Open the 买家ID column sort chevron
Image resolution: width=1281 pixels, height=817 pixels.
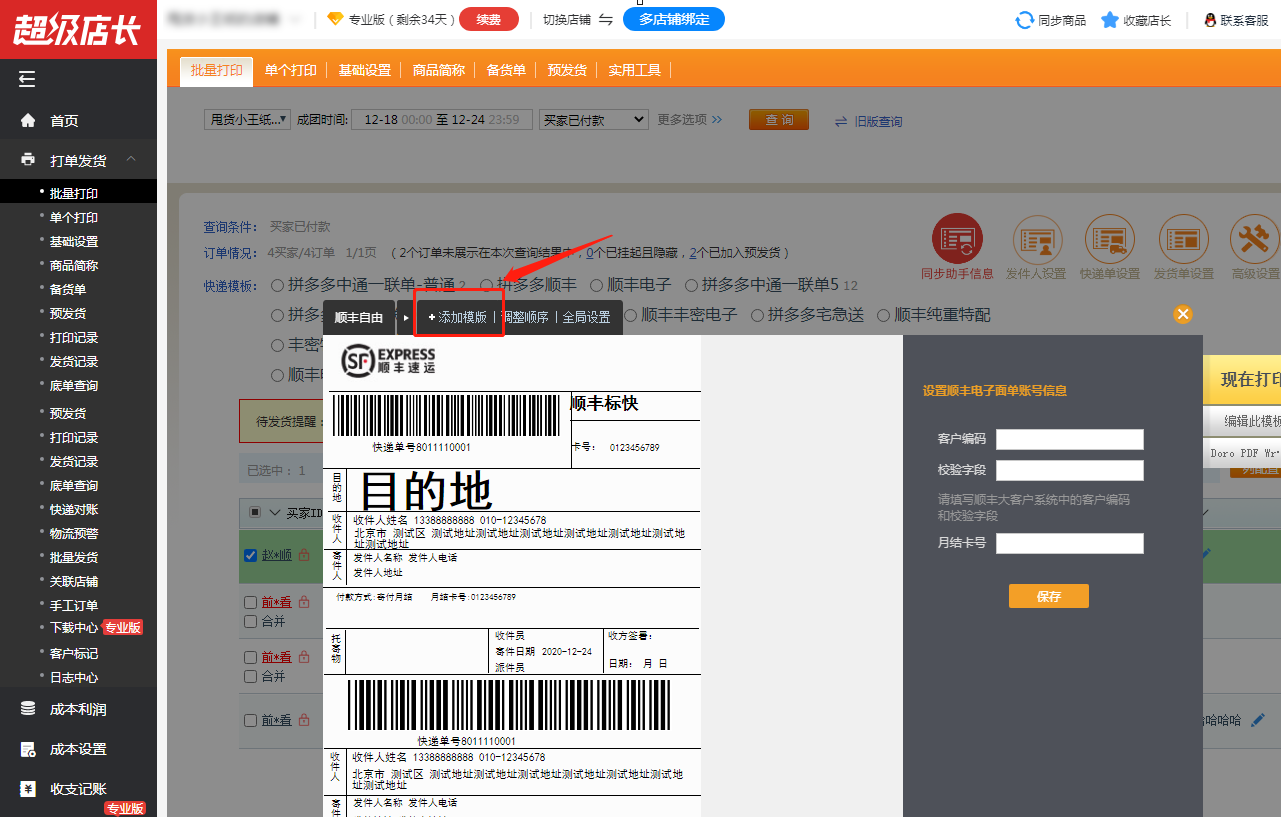pyautogui.click(x=275, y=513)
